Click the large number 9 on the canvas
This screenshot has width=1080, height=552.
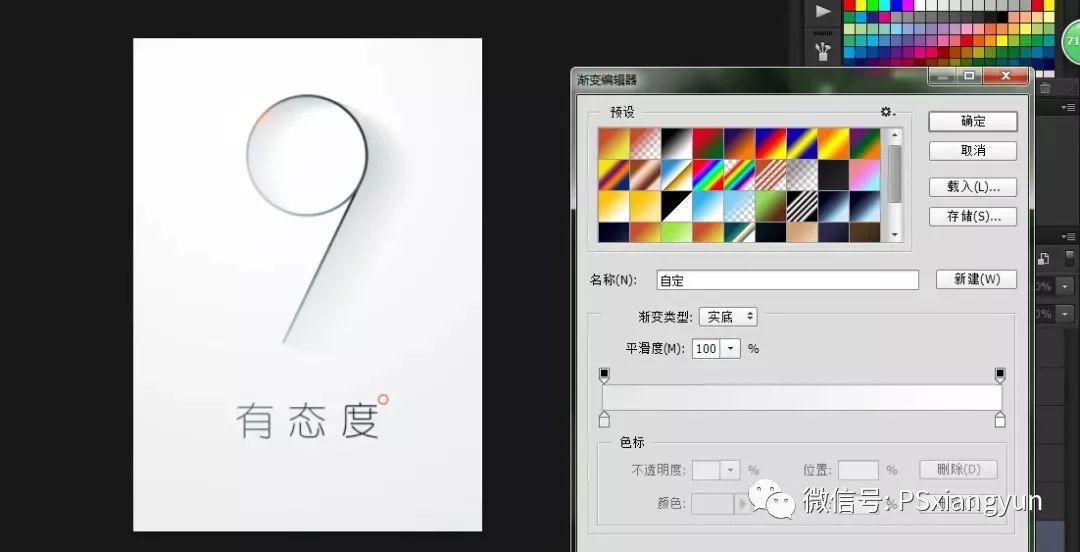(x=308, y=219)
